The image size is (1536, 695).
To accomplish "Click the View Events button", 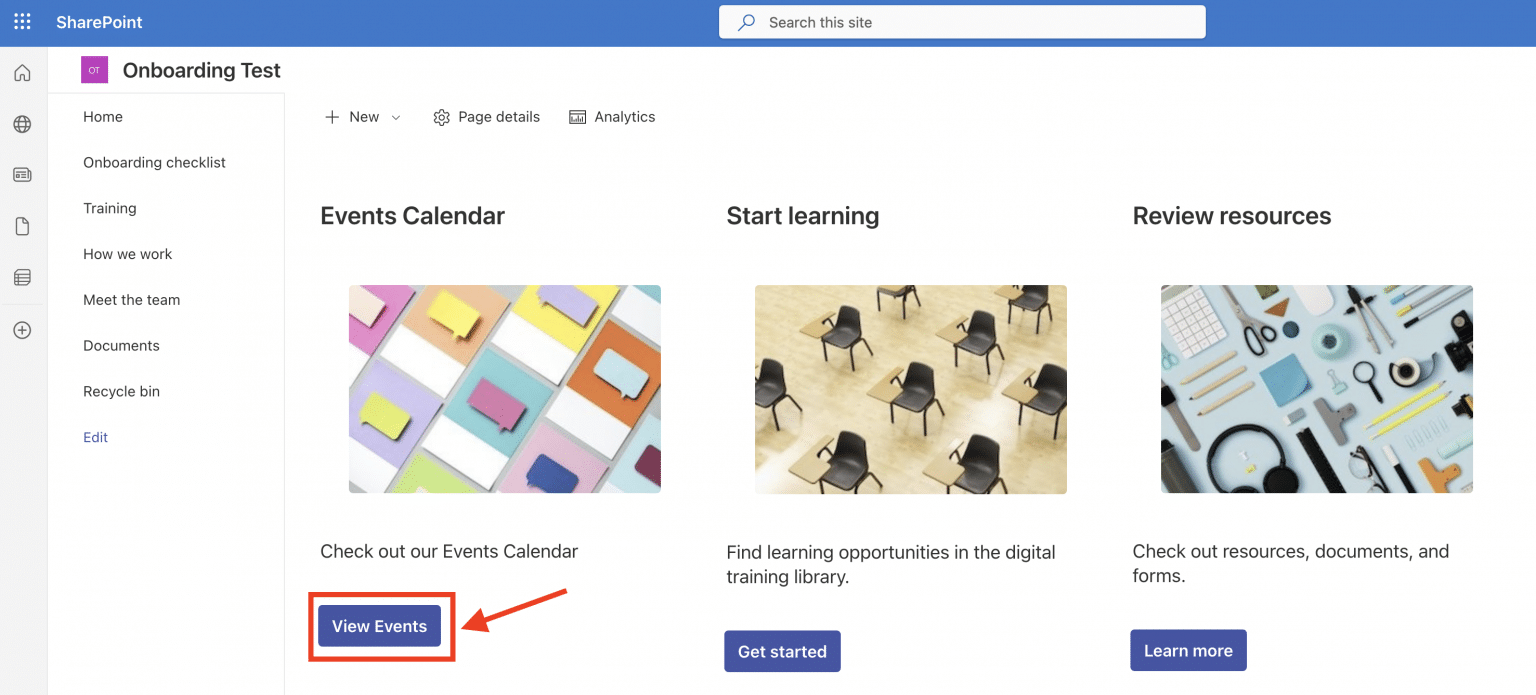I will (x=380, y=626).
